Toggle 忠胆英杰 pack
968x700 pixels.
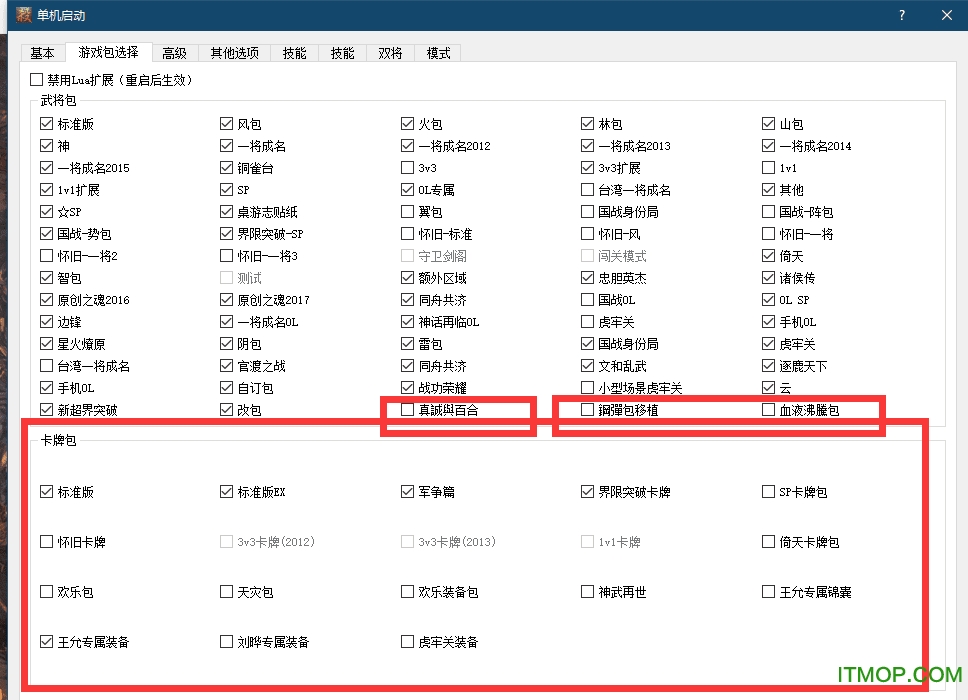[588, 278]
